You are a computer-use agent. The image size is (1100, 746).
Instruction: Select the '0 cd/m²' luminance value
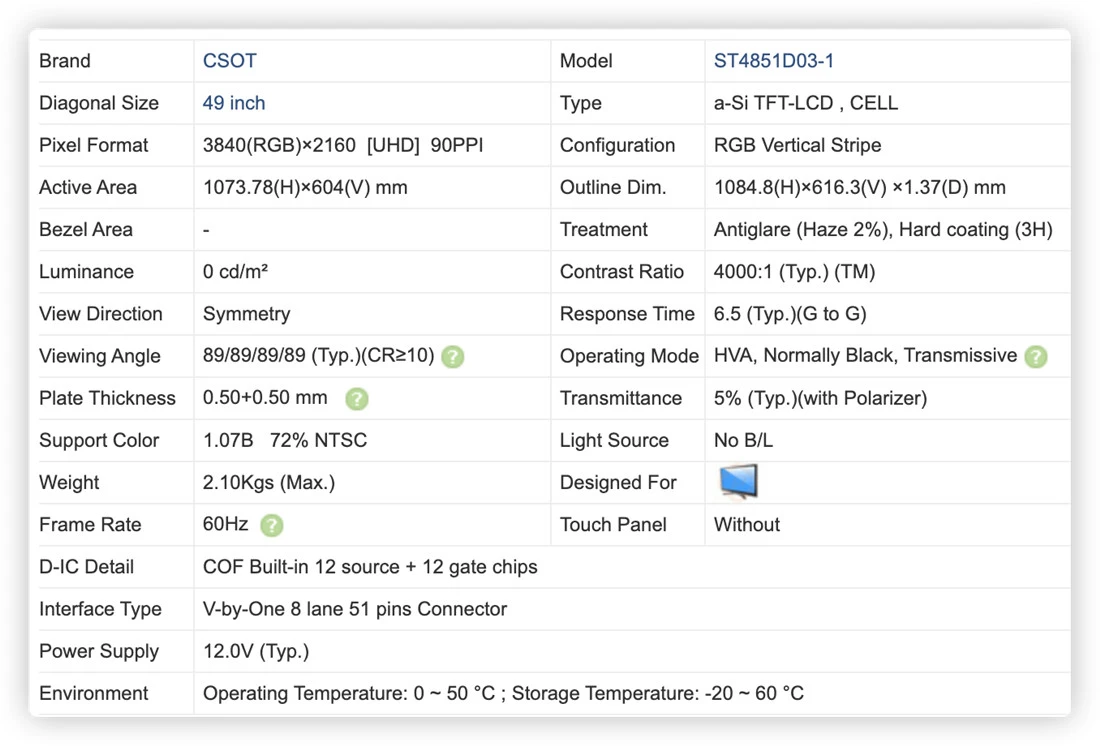click(235, 272)
